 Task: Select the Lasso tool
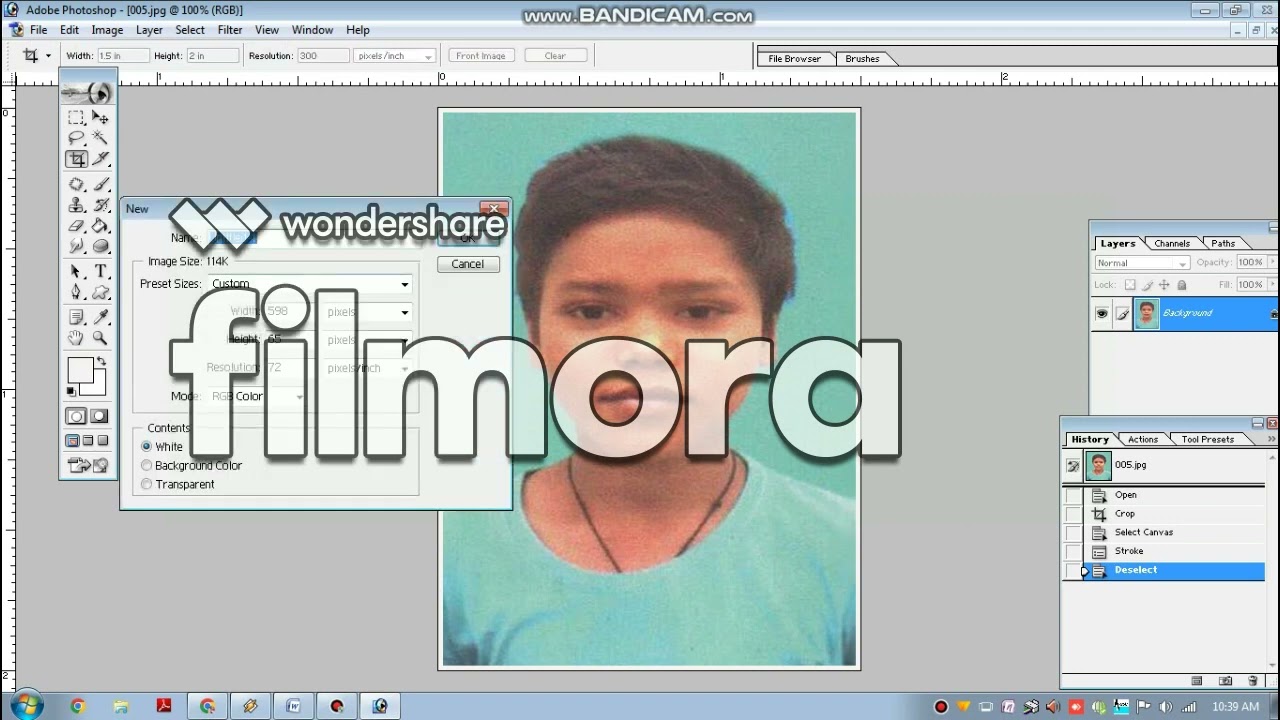click(x=76, y=138)
